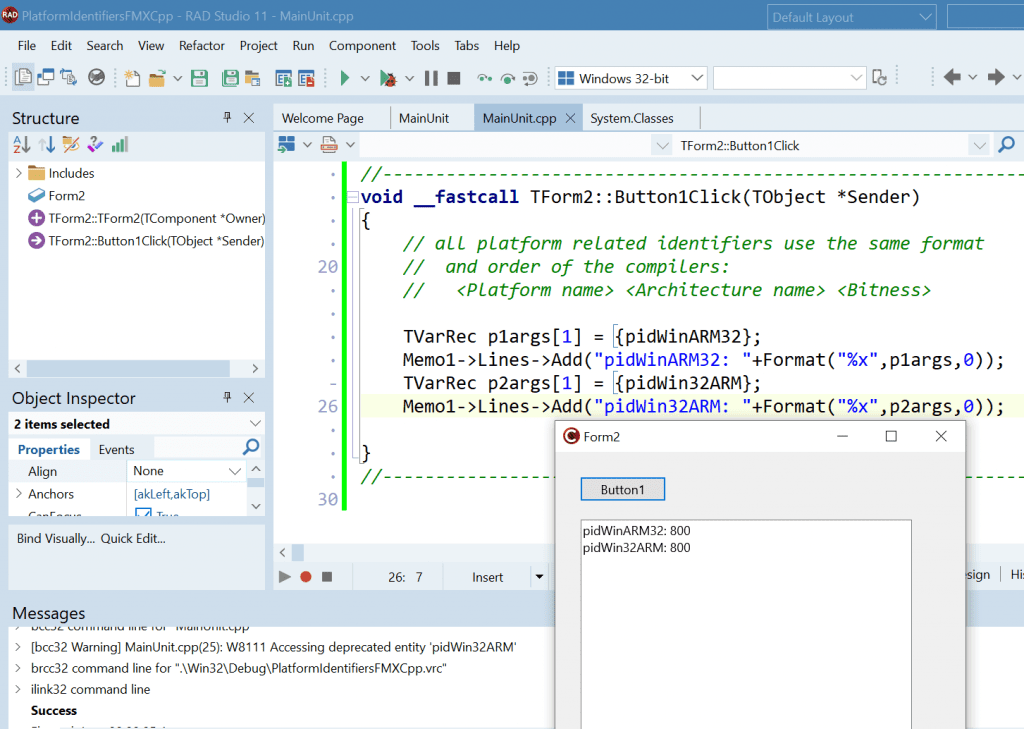Navigate forward with the right arrow icon
Viewport: 1024px width, 729px height.
click(996, 78)
